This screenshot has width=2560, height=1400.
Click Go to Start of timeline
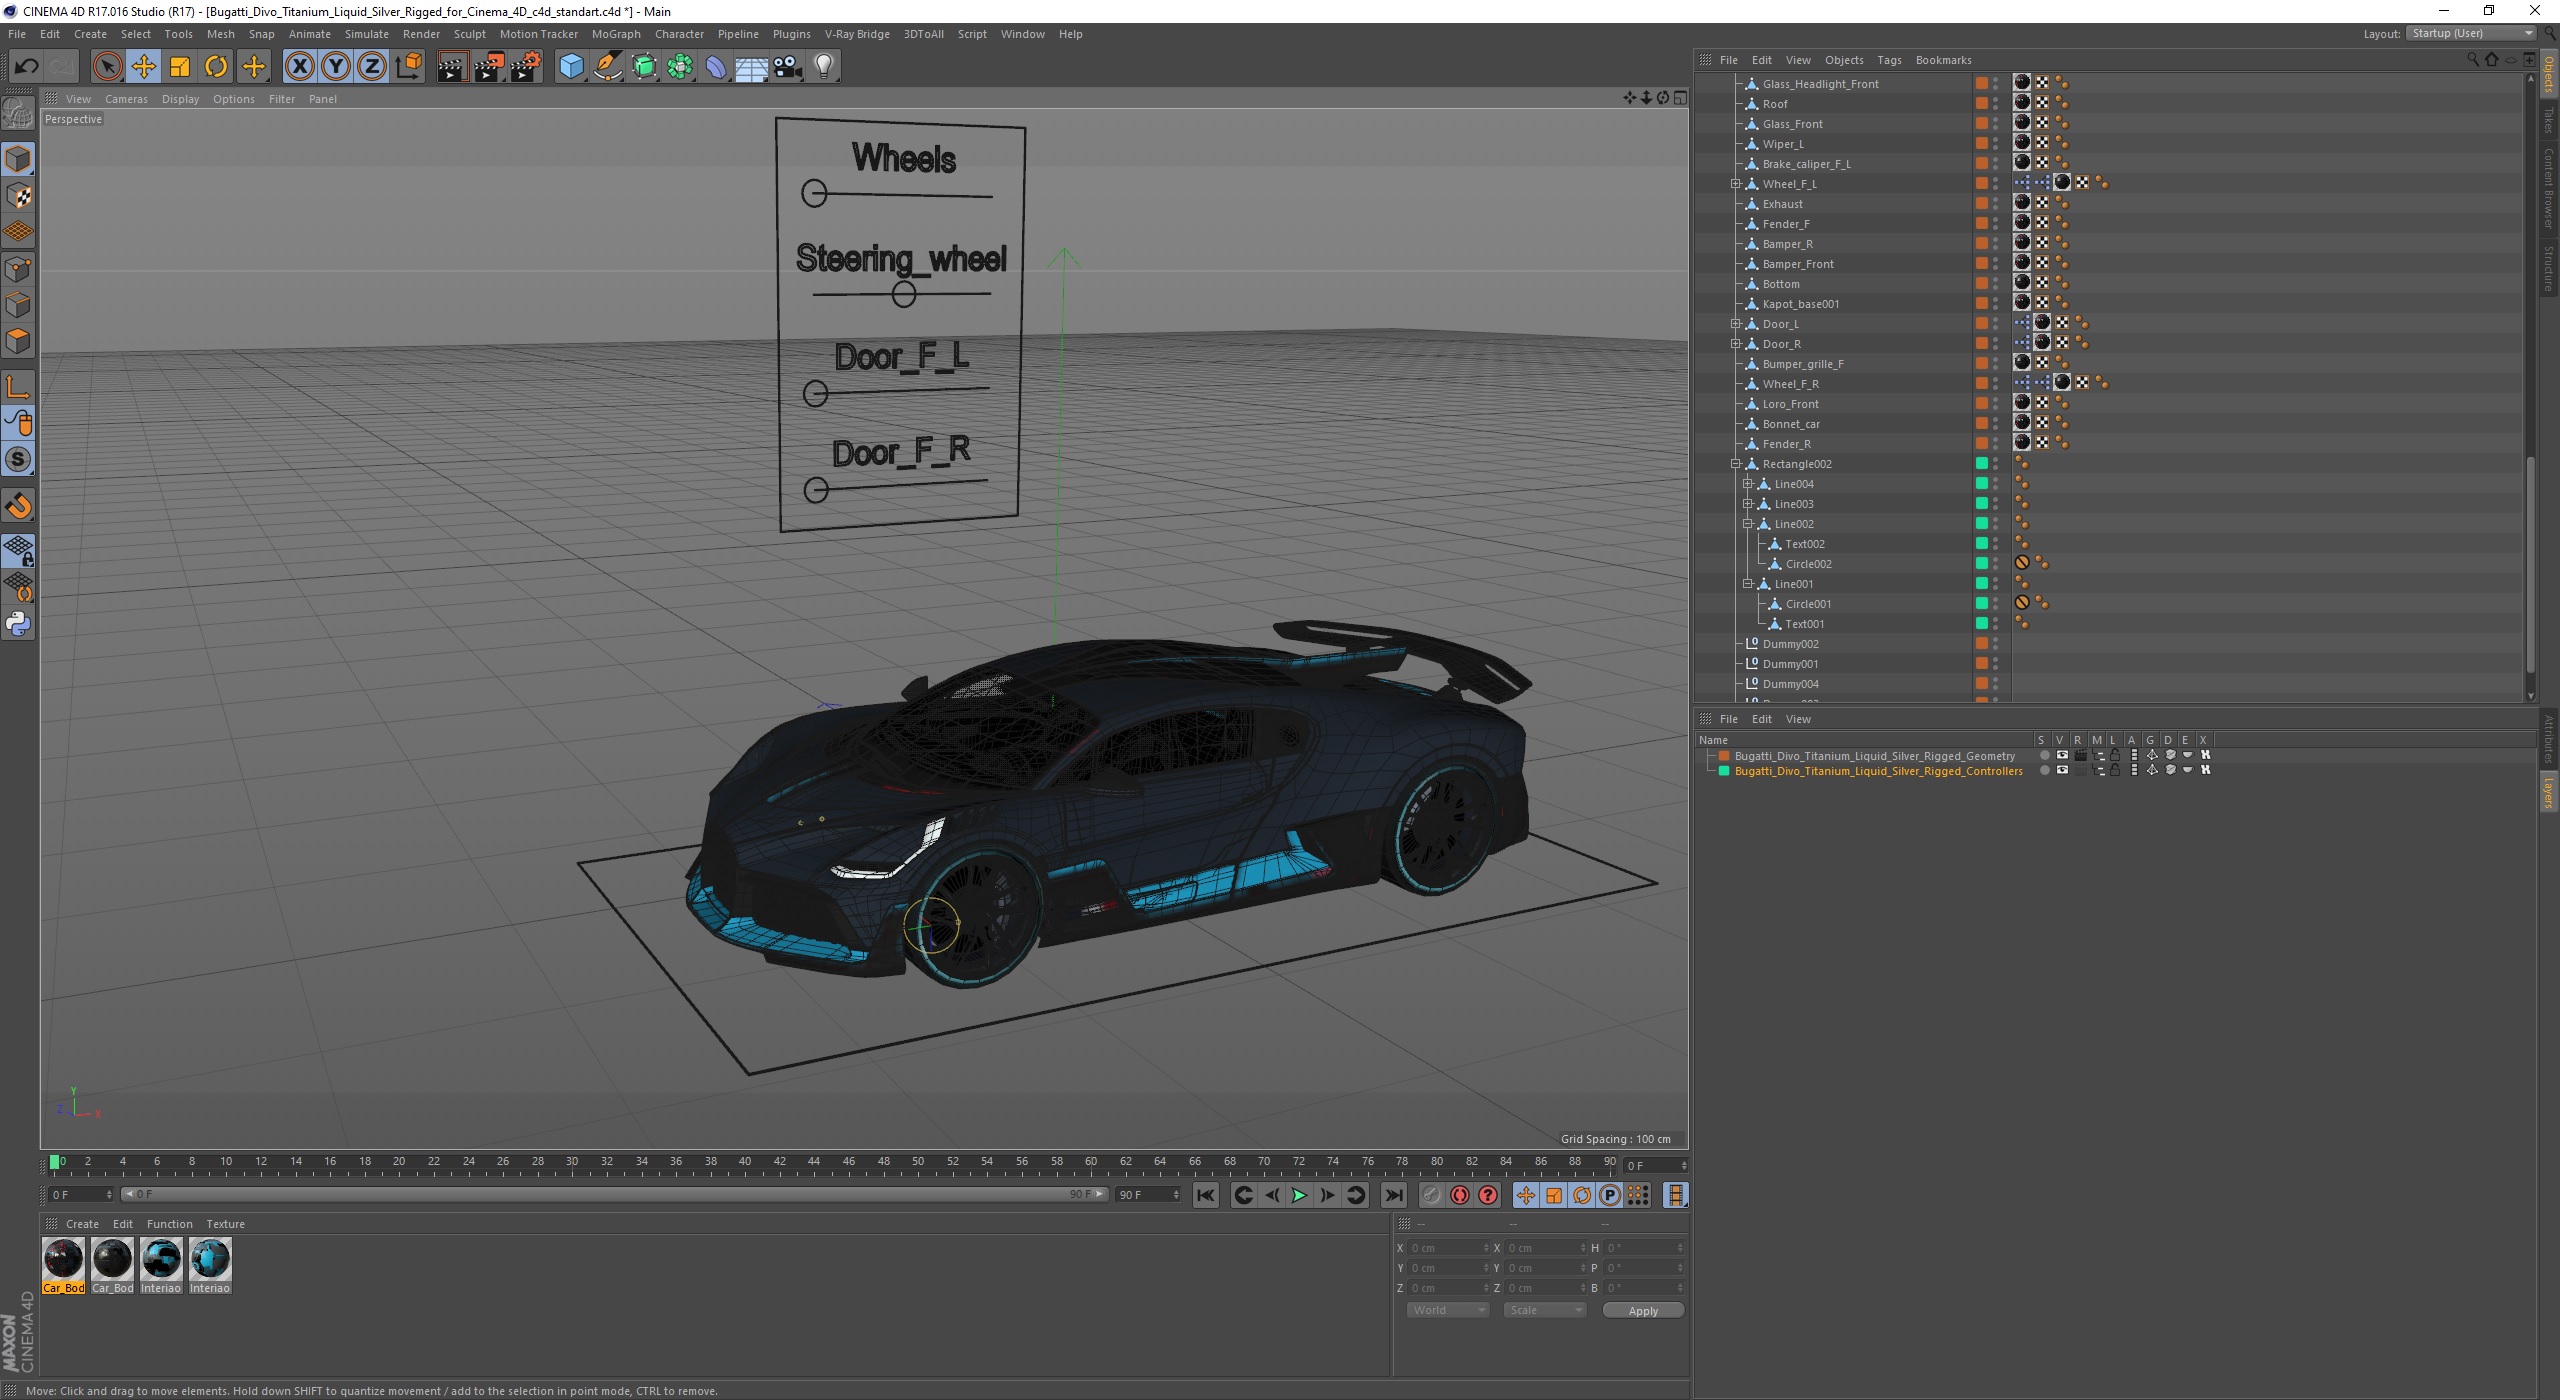click(x=1206, y=1195)
